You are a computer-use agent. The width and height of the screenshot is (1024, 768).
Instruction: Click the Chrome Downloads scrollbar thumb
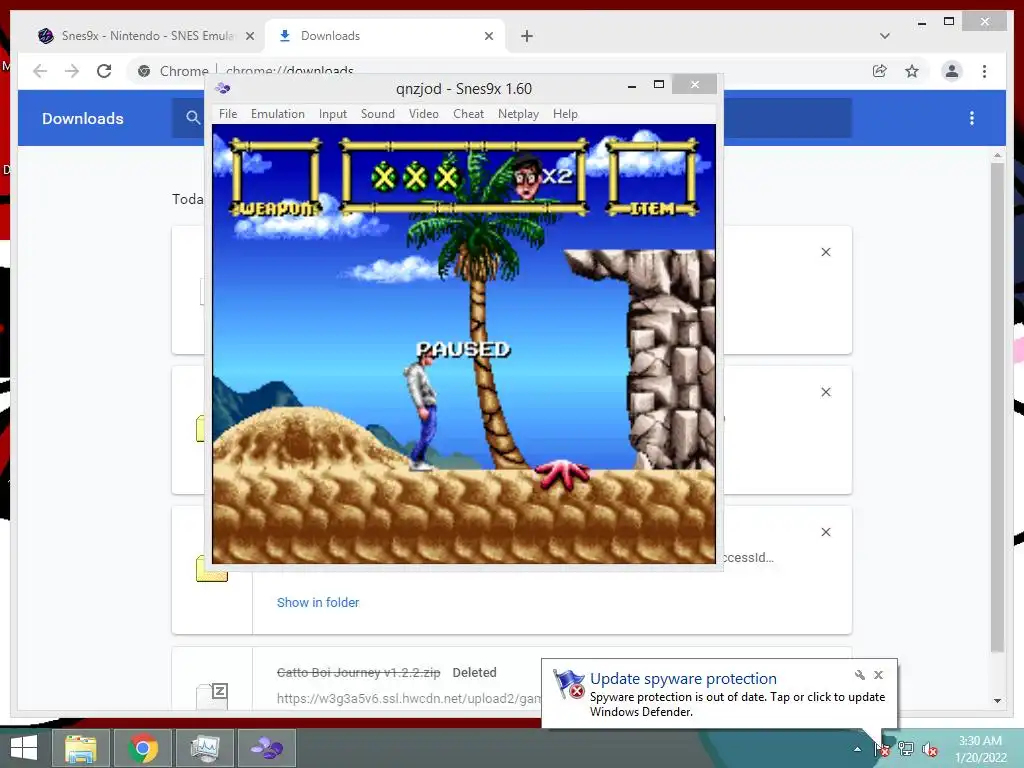[x=997, y=408]
